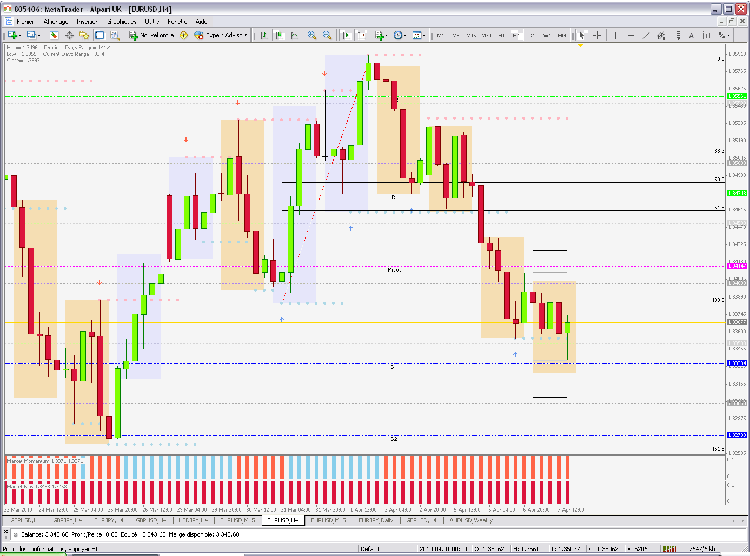Zoom out the chart
Viewport: 750px width, 556px height.
pos(327,35)
